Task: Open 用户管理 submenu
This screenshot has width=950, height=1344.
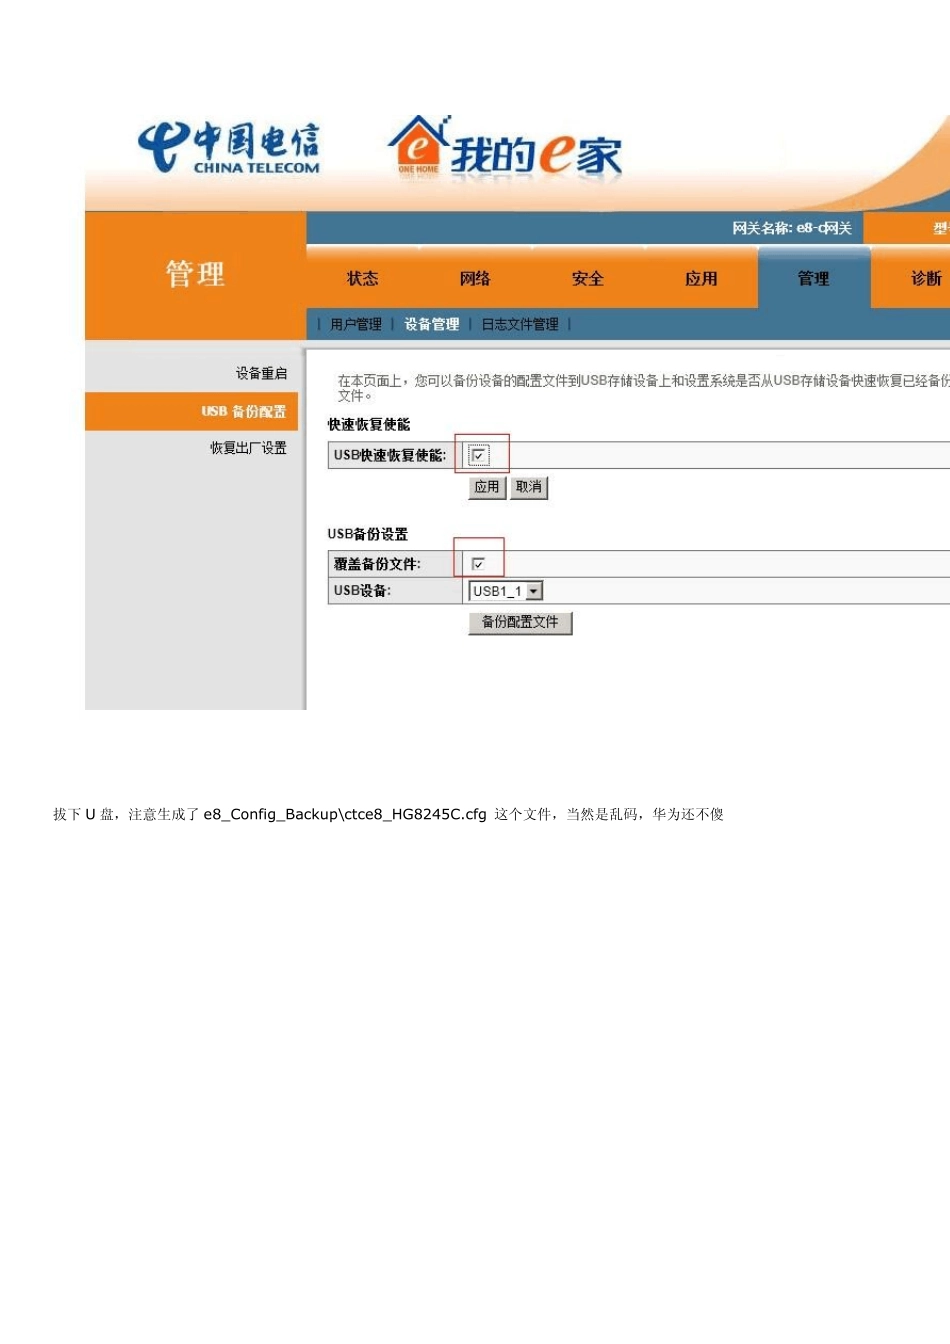Action: tap(356, 324)
